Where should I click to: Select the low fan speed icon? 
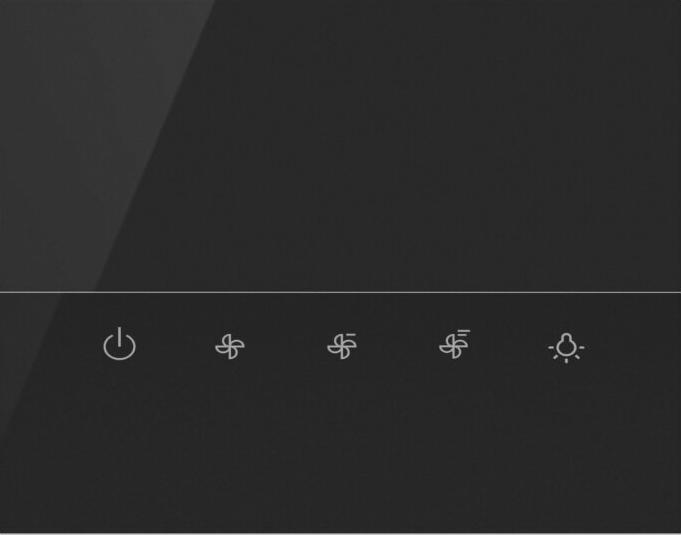click(x=230, y=347)
